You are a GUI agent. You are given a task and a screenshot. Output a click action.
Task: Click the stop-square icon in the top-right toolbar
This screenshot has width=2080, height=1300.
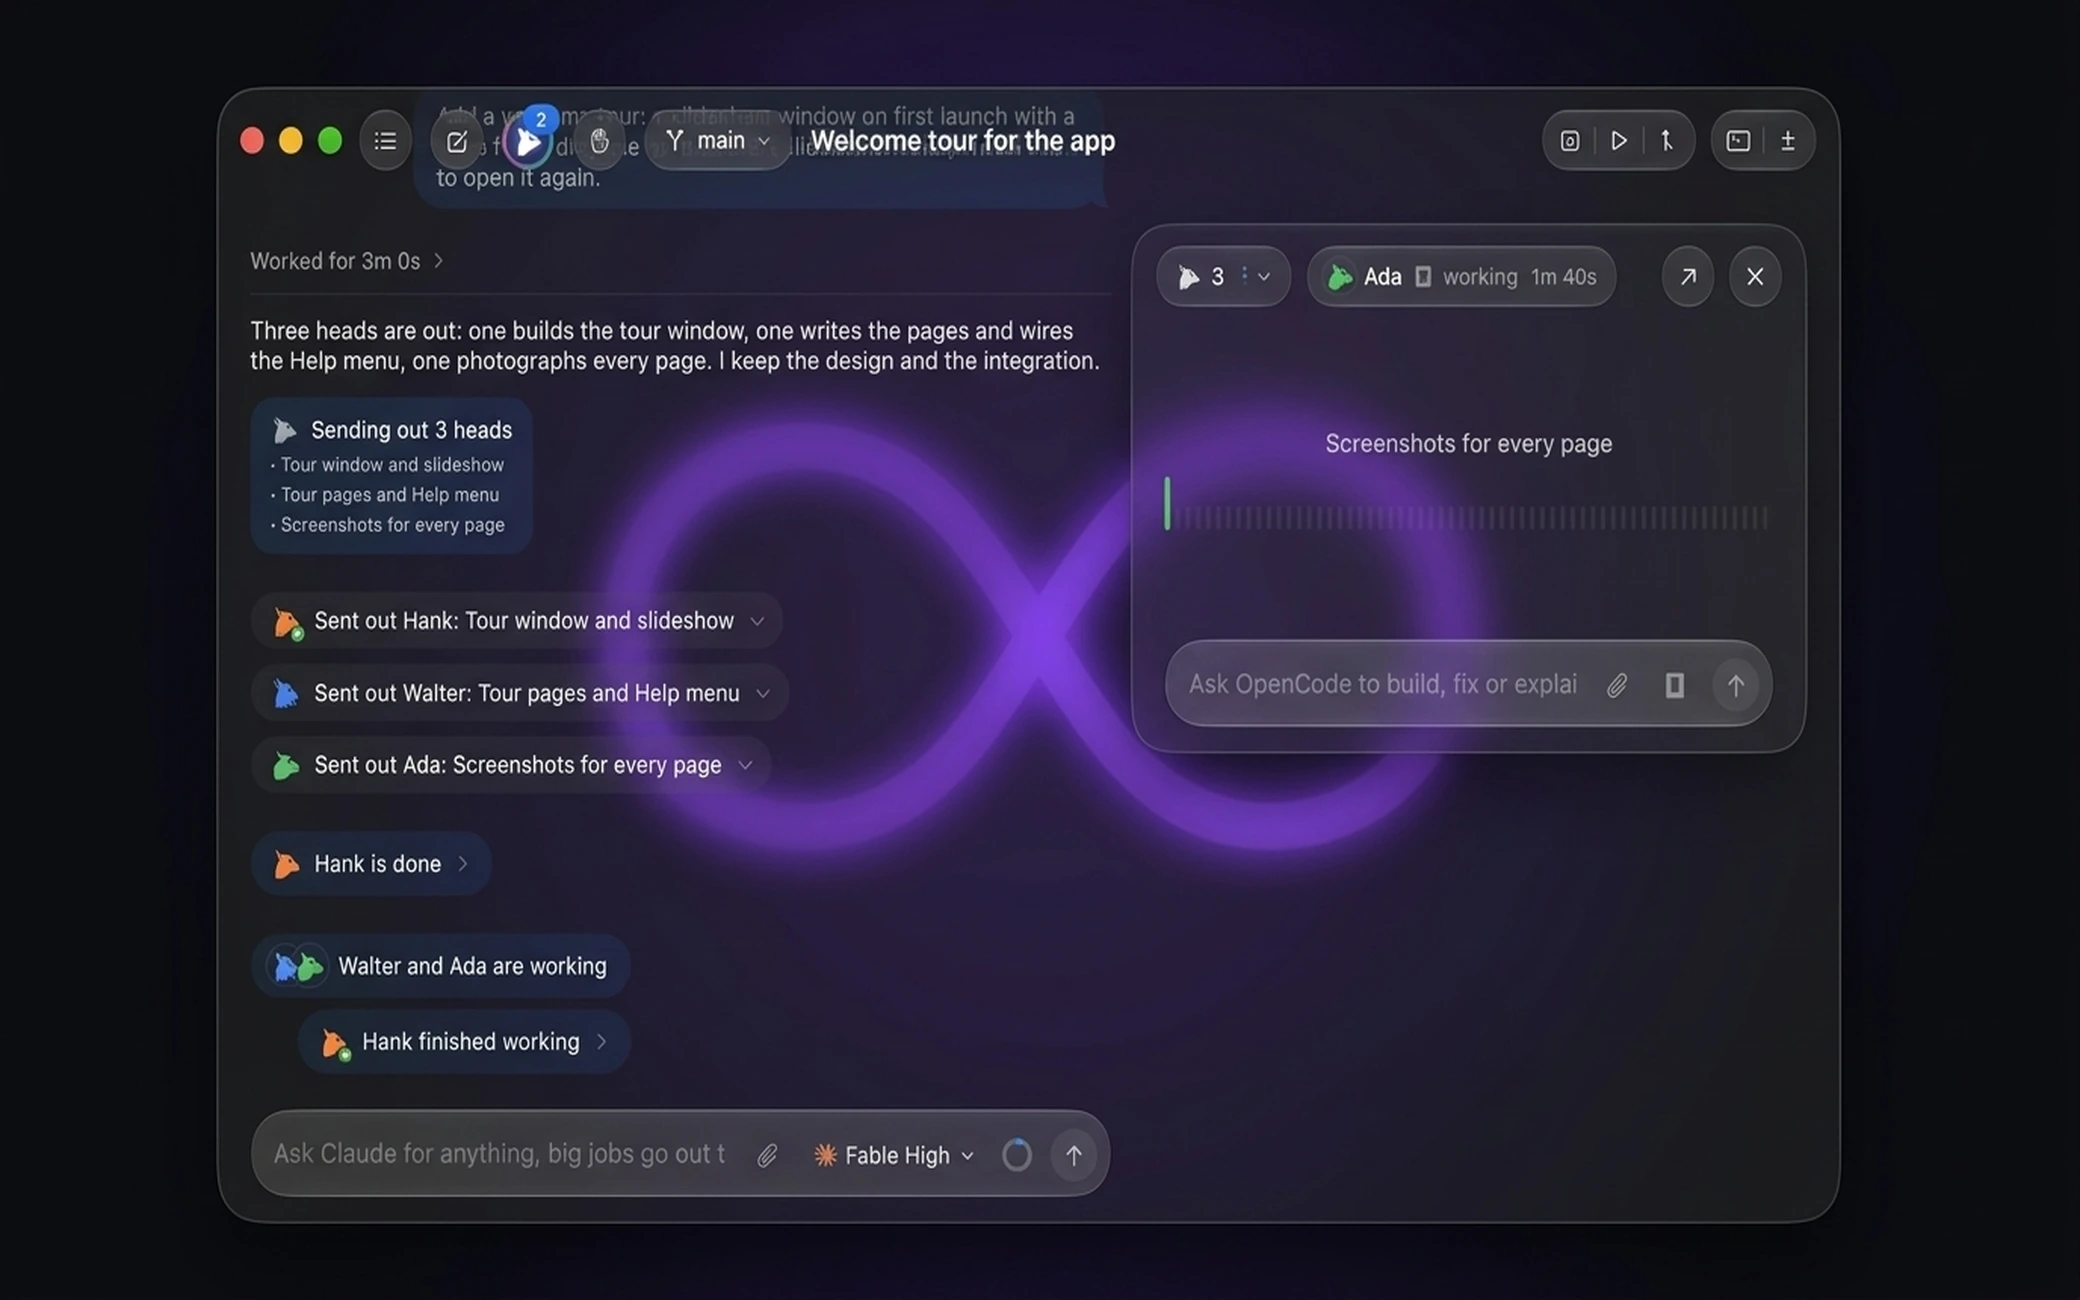tap(1570, 141)
